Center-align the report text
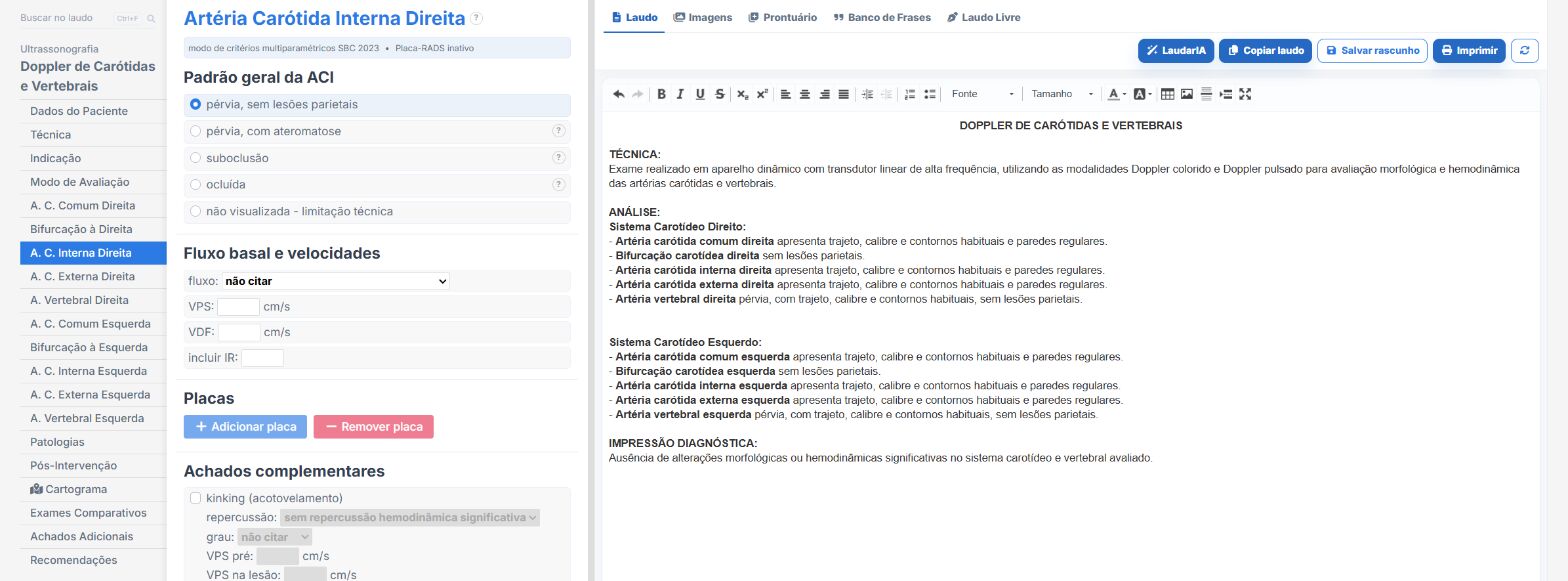 coord(805,94)
